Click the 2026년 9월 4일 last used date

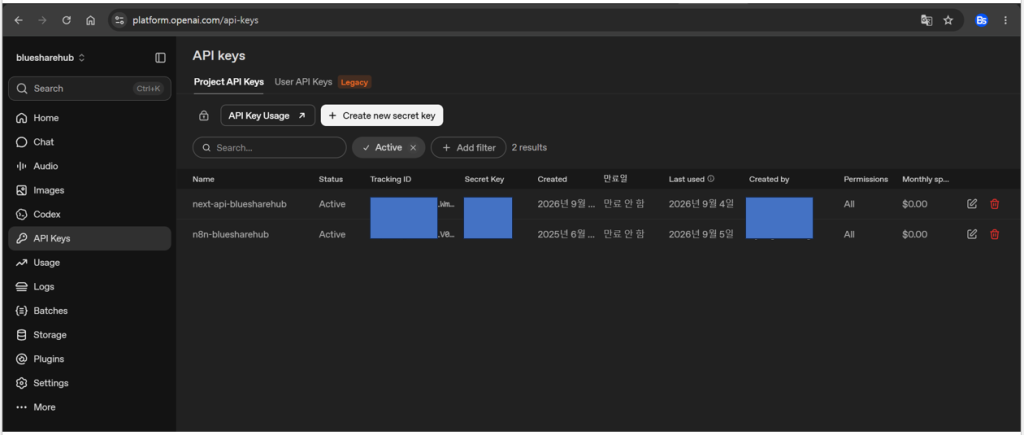click(701, 204)
